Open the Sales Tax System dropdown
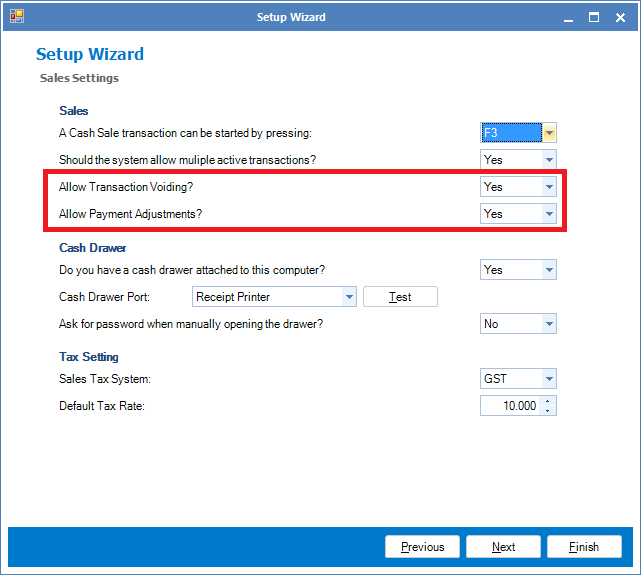641x575 pixels. (549, 379)
